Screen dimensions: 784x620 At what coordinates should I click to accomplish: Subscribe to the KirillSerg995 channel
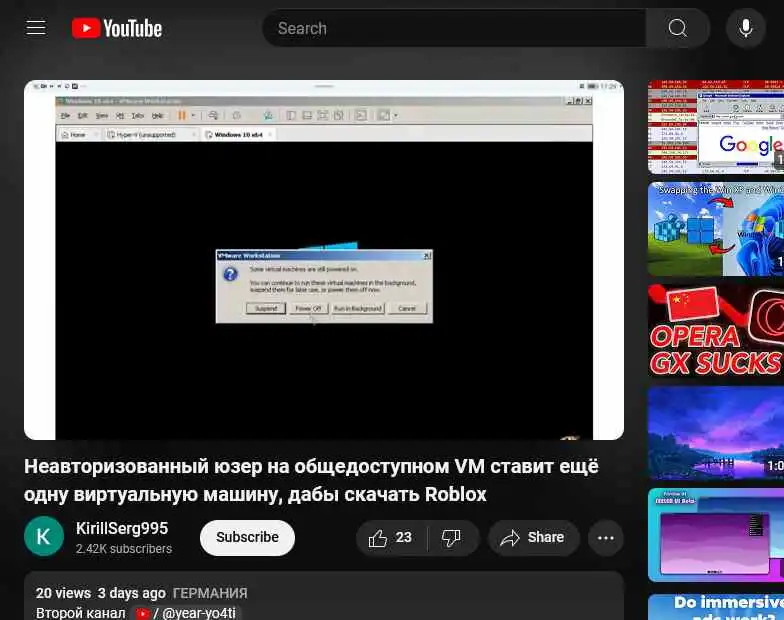[247, 538]
